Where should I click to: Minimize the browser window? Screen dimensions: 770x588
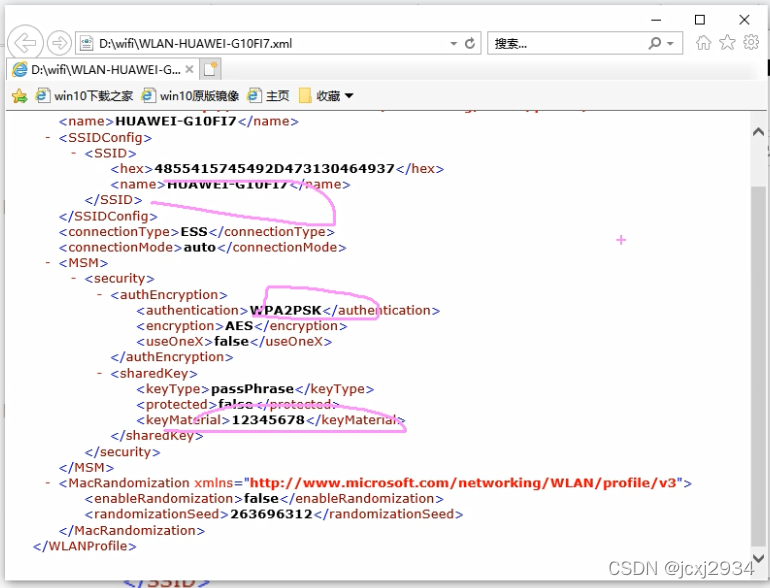656,20
